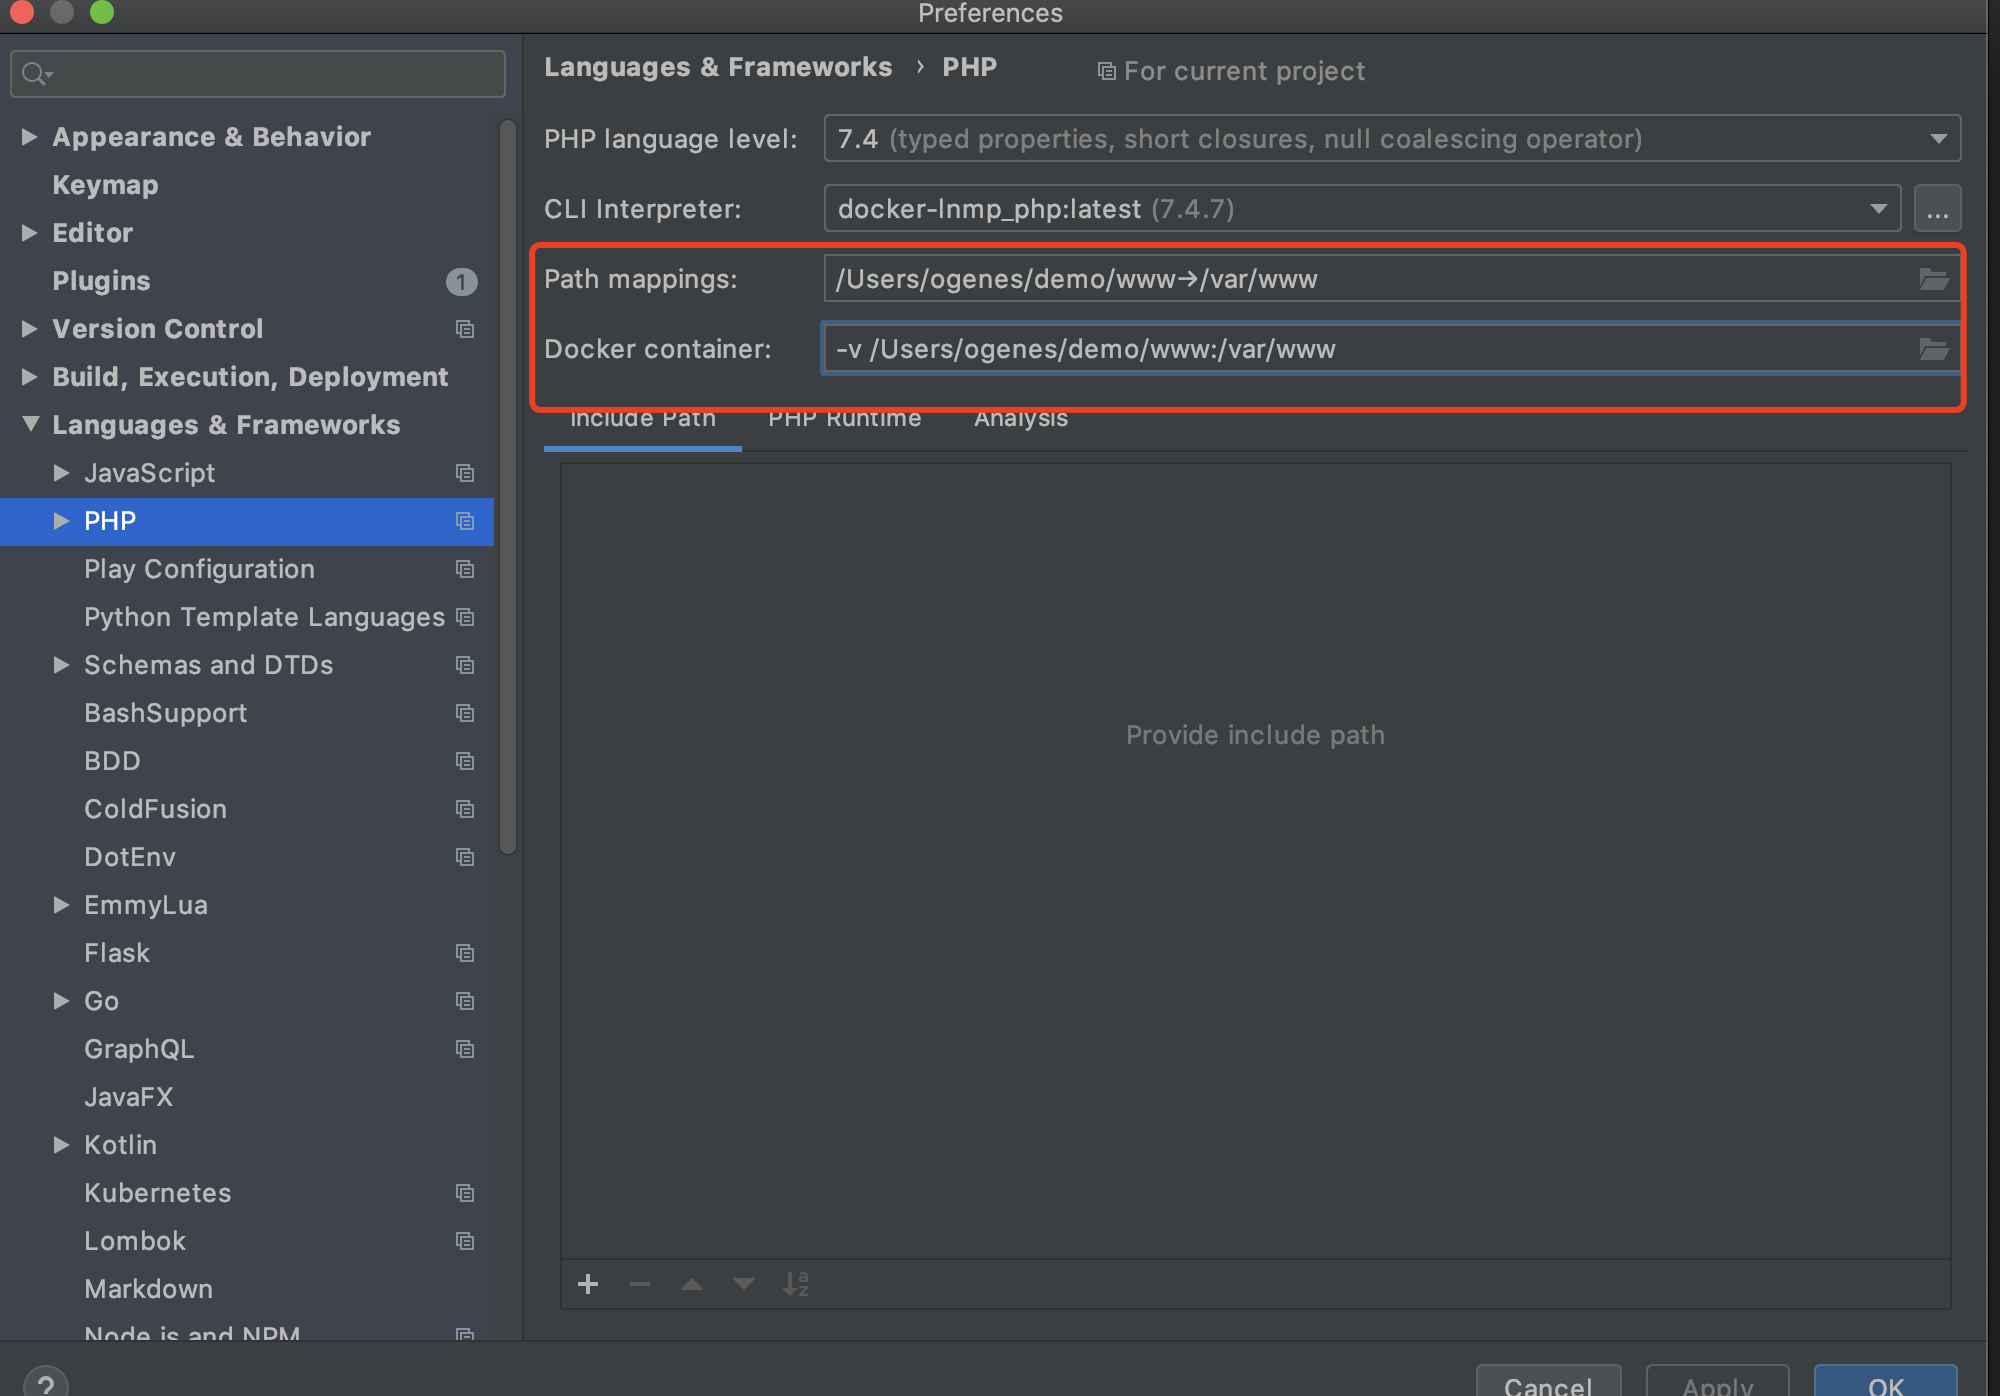Open folder icon in Docker container field
The width and height of the screenshot is (2000, 1396).
[1934, 349]
